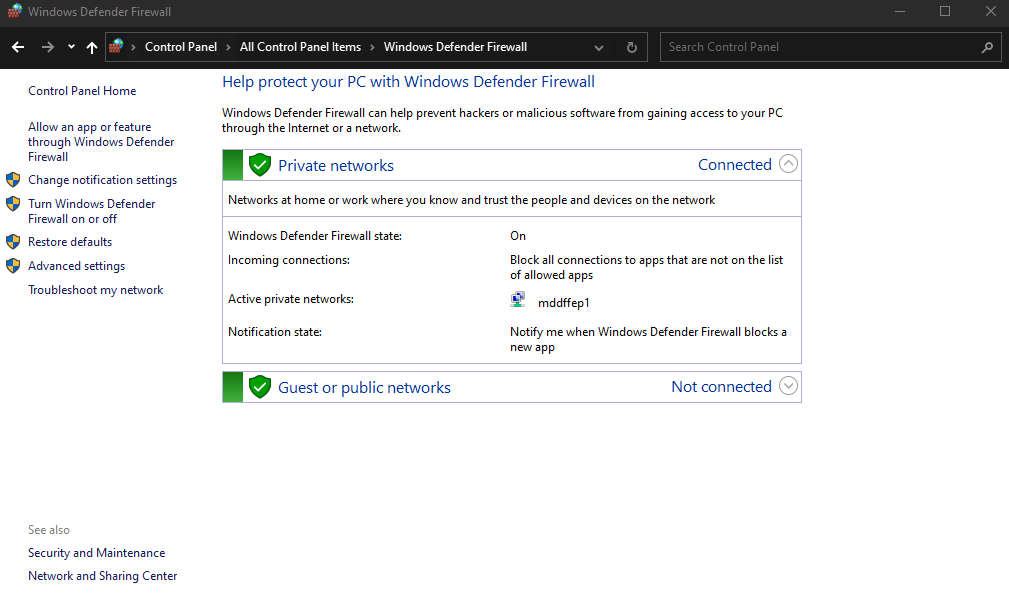Click shield icon beside Change notification settings
1009x598 pixels.
pos(13,180)
